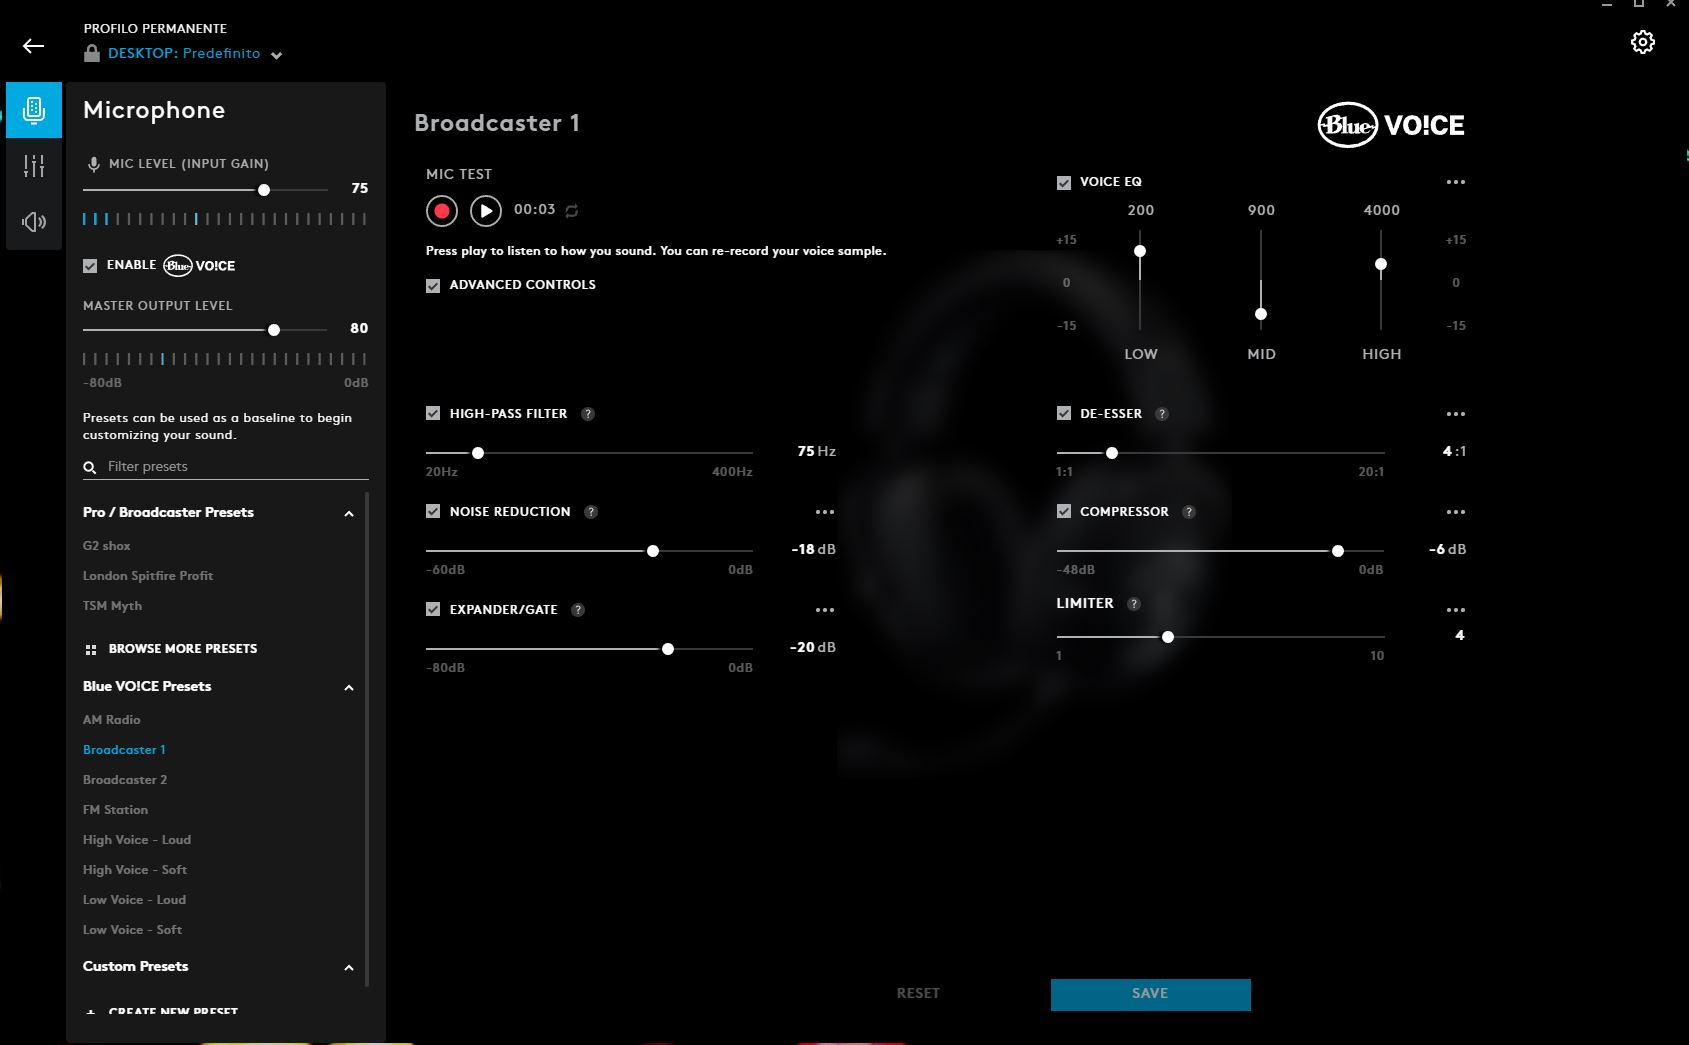The height and width of the screenshot is (1045, 1689).
Task: Click the Mic Level slider handle
Action: click(264, 190)
